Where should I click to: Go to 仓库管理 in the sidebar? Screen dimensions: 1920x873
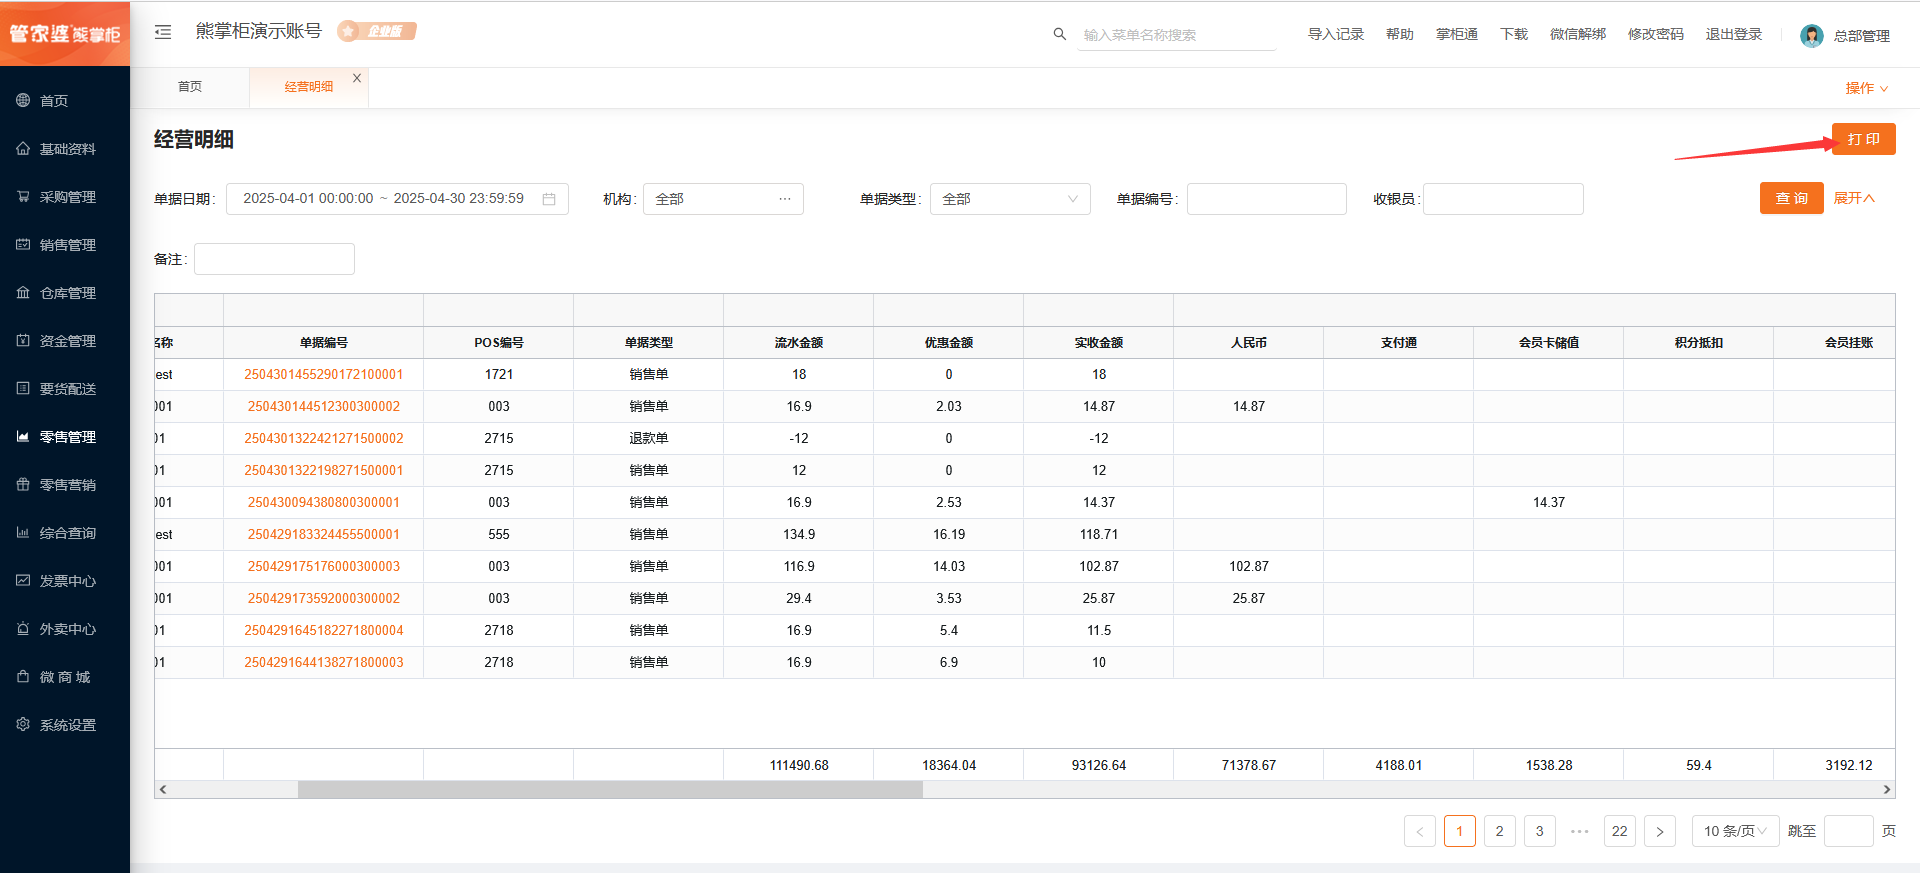pos(67,293)
